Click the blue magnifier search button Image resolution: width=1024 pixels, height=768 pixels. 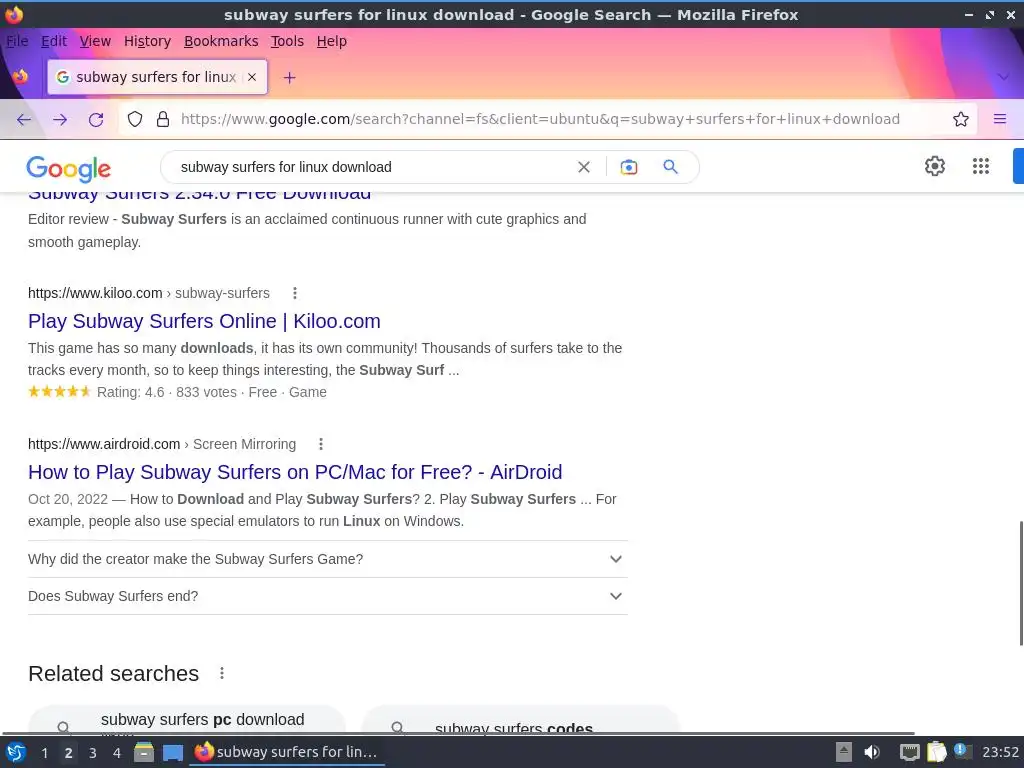[x=671, y=167]
